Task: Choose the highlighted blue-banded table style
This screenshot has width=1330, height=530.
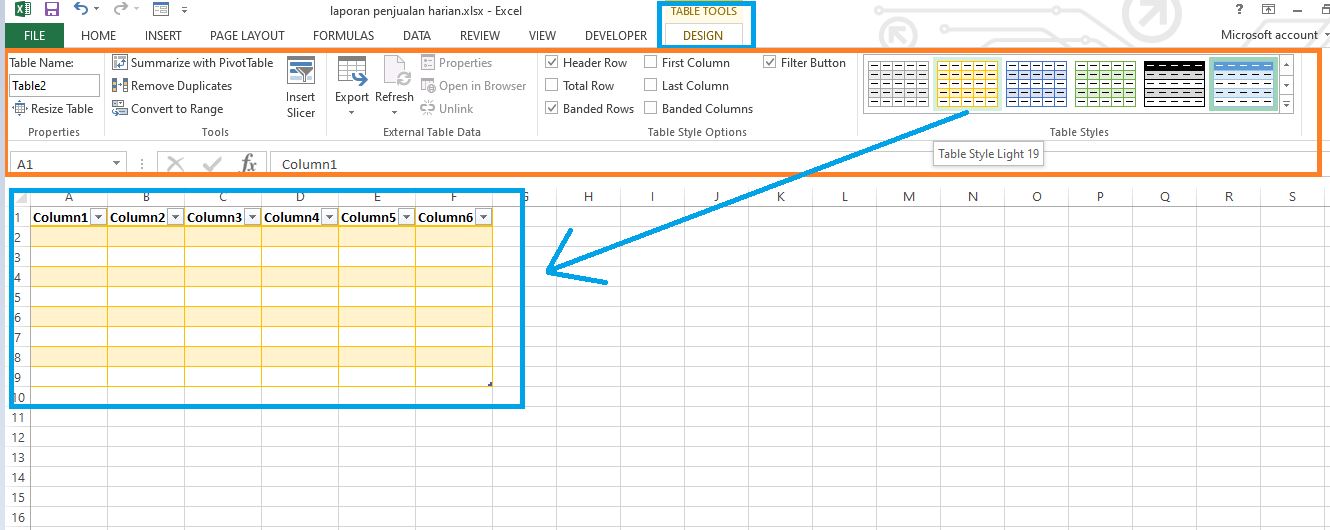Action: 1243,83
